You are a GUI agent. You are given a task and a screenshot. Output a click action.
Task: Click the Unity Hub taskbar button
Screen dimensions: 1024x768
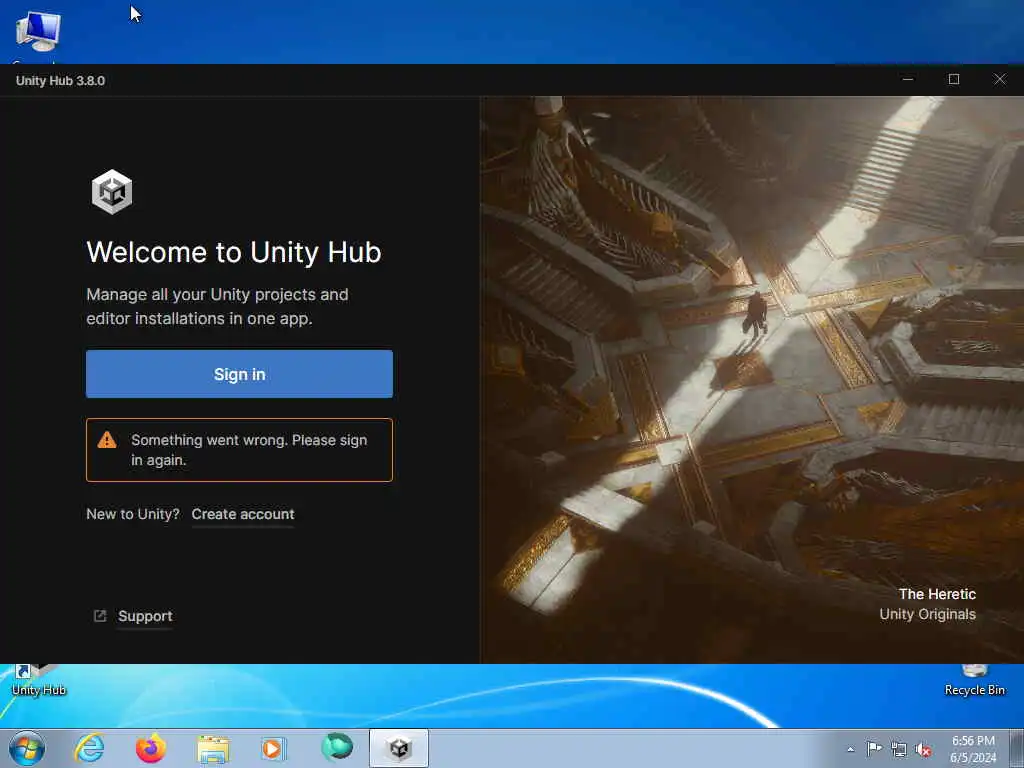[399, 748]
